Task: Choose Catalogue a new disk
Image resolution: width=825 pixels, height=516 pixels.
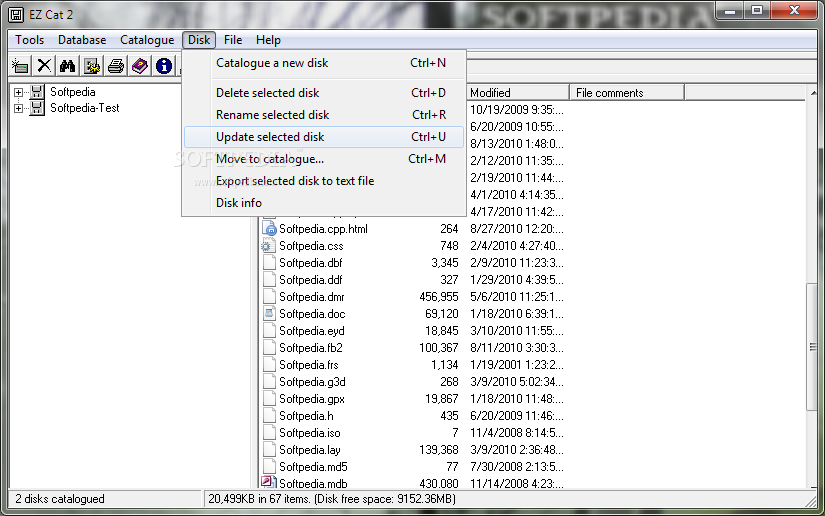Action: 324,63
